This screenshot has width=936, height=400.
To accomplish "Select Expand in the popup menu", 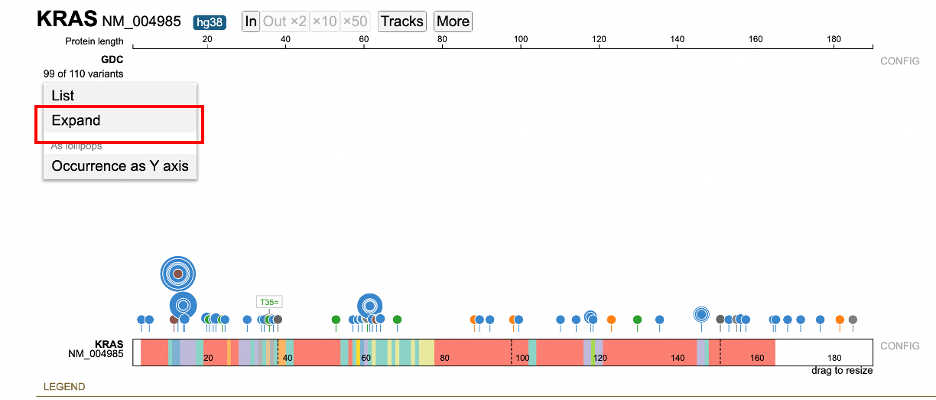I will click(119, 120).
